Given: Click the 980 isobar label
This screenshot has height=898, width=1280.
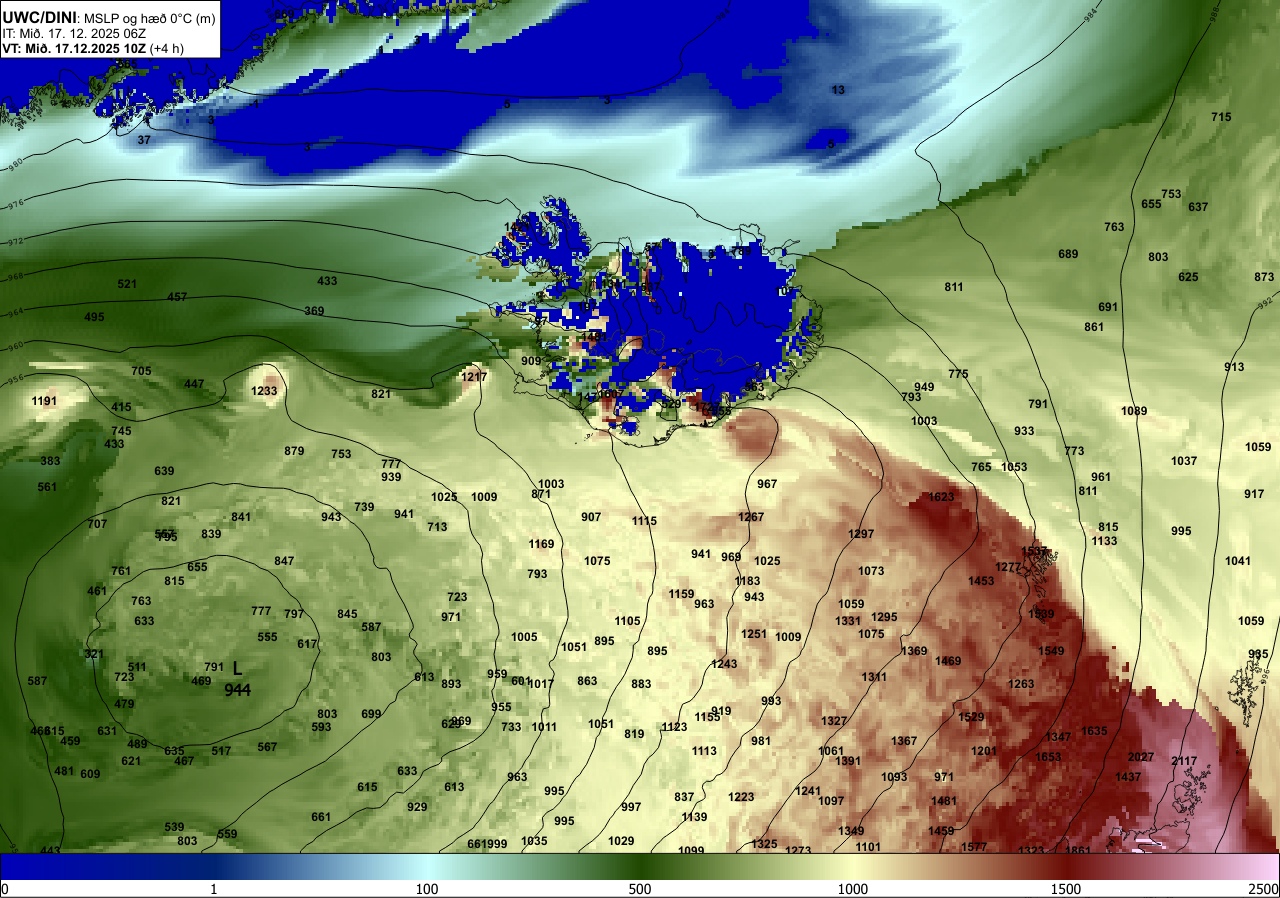Looking at the screenshot, I should 15,165.
